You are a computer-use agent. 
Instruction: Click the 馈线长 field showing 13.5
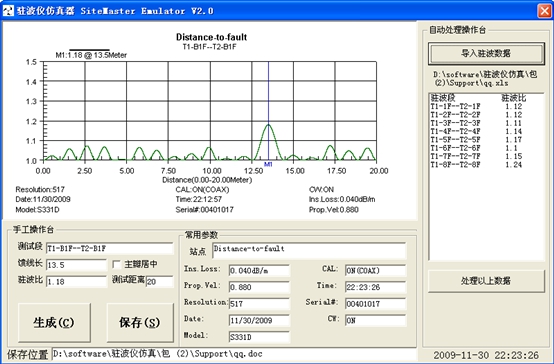click(76, 265)
